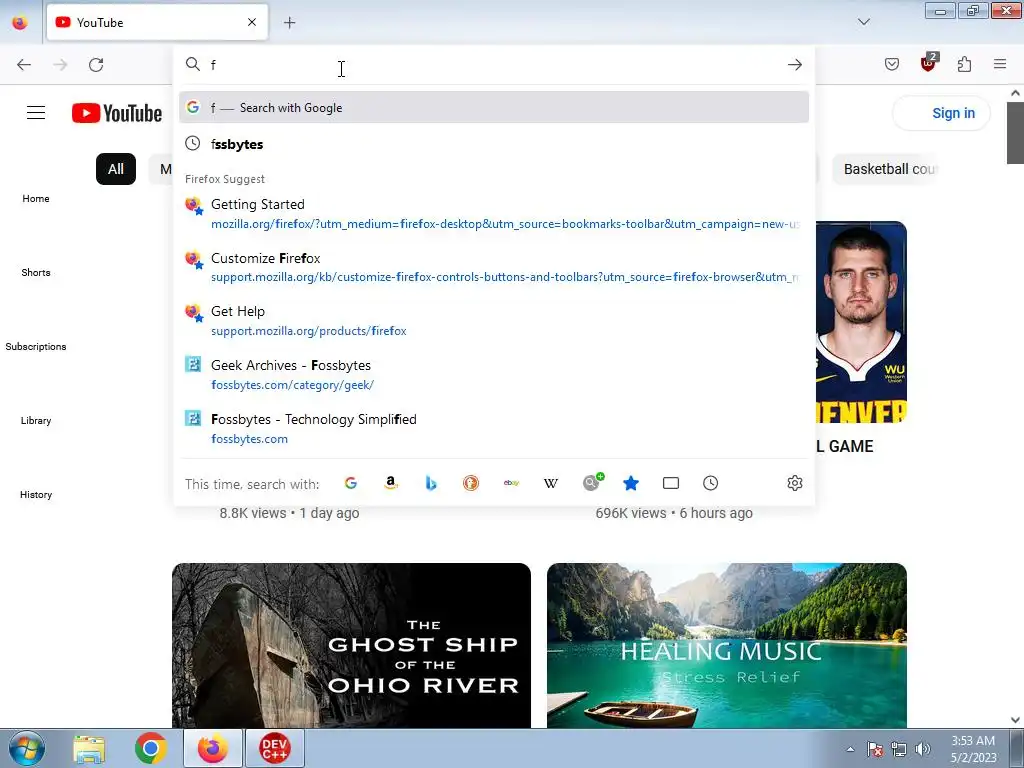Open 'Fossbytes - Technology Simplified' suggestion
Image resolution: width=1024 pixels, height=768 pixels.
point(494,429)
